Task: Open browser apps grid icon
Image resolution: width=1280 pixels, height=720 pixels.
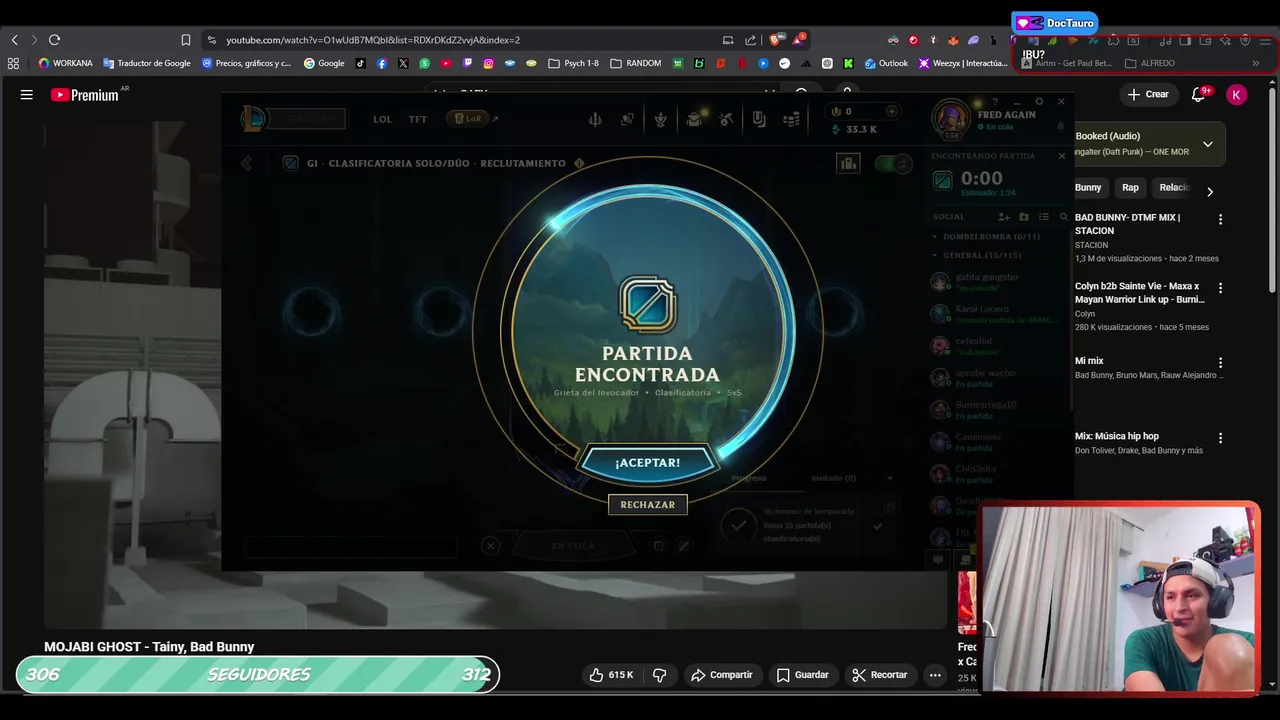Action: tap(13, 63)
